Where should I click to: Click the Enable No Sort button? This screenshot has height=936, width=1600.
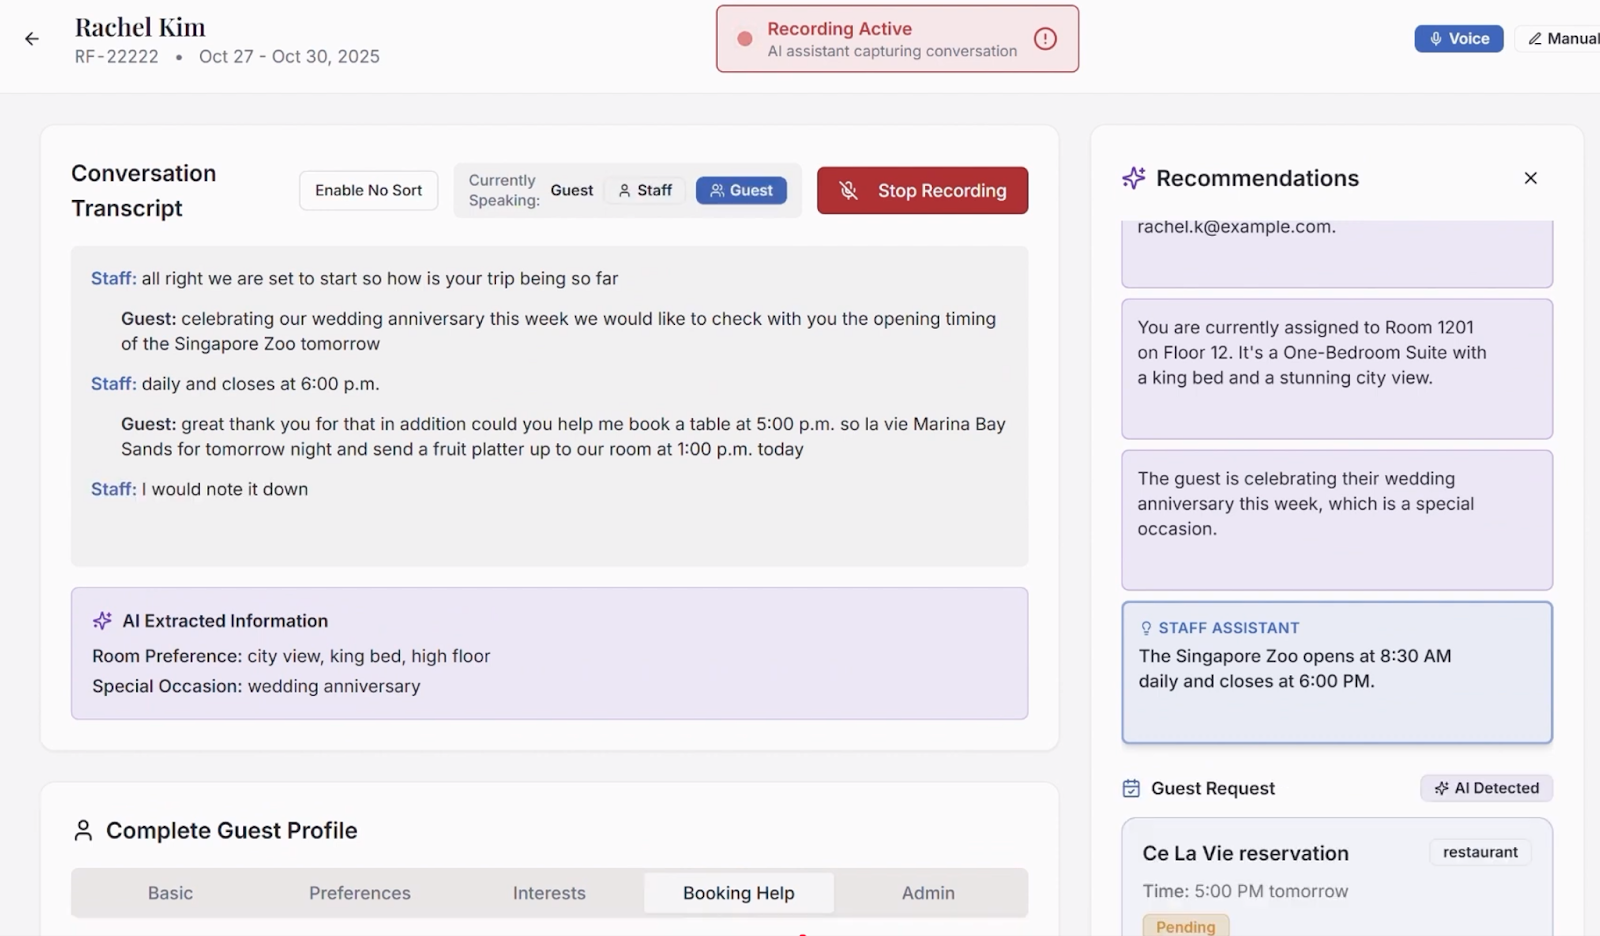tap(368, 190)
